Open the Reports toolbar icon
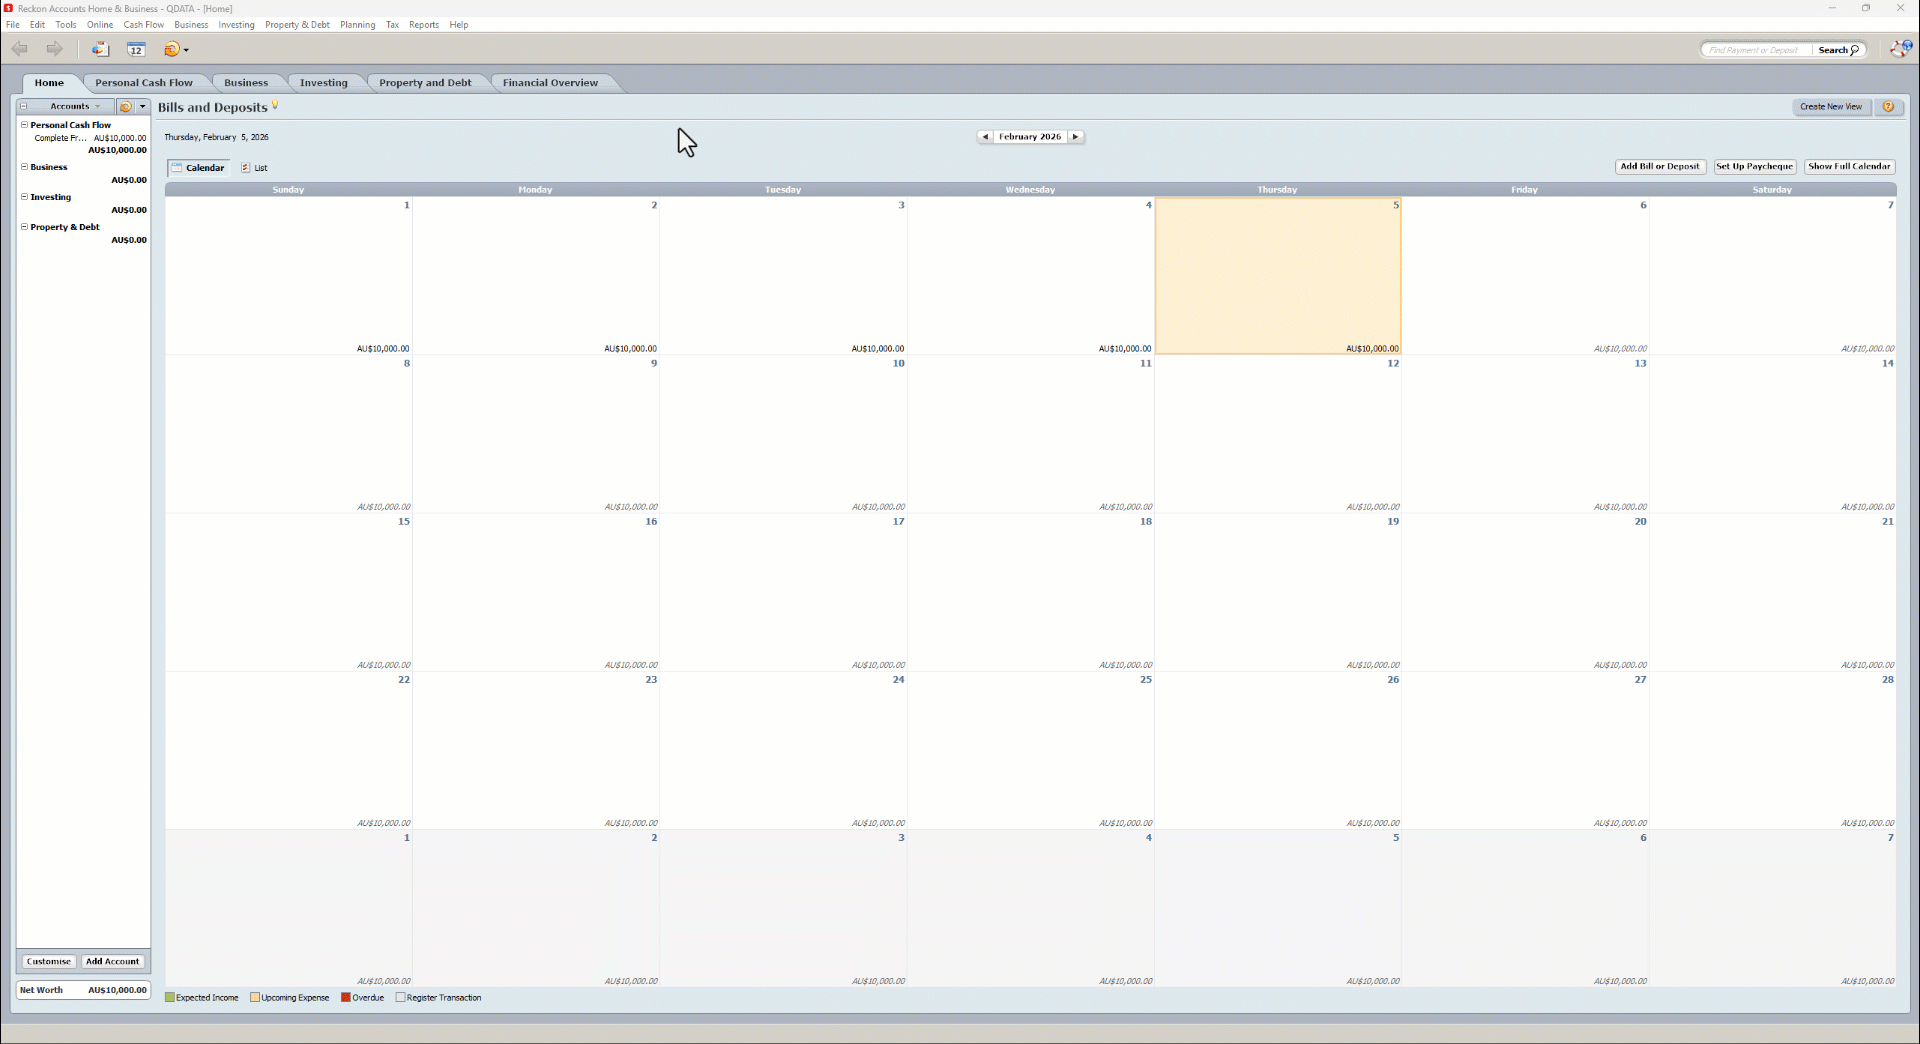This screenshot has width=1920, height=1044. click(100, 49)
